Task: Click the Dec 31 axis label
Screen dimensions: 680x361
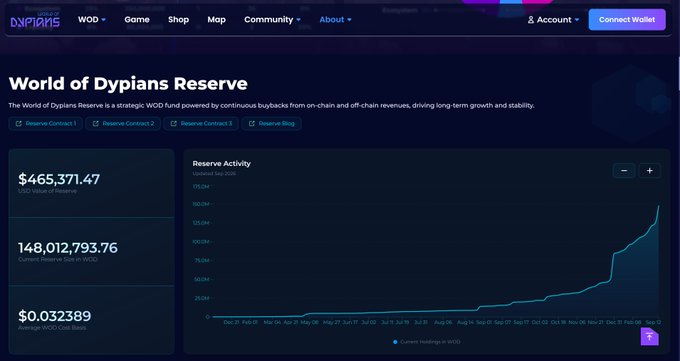Action: coord(614,322)
